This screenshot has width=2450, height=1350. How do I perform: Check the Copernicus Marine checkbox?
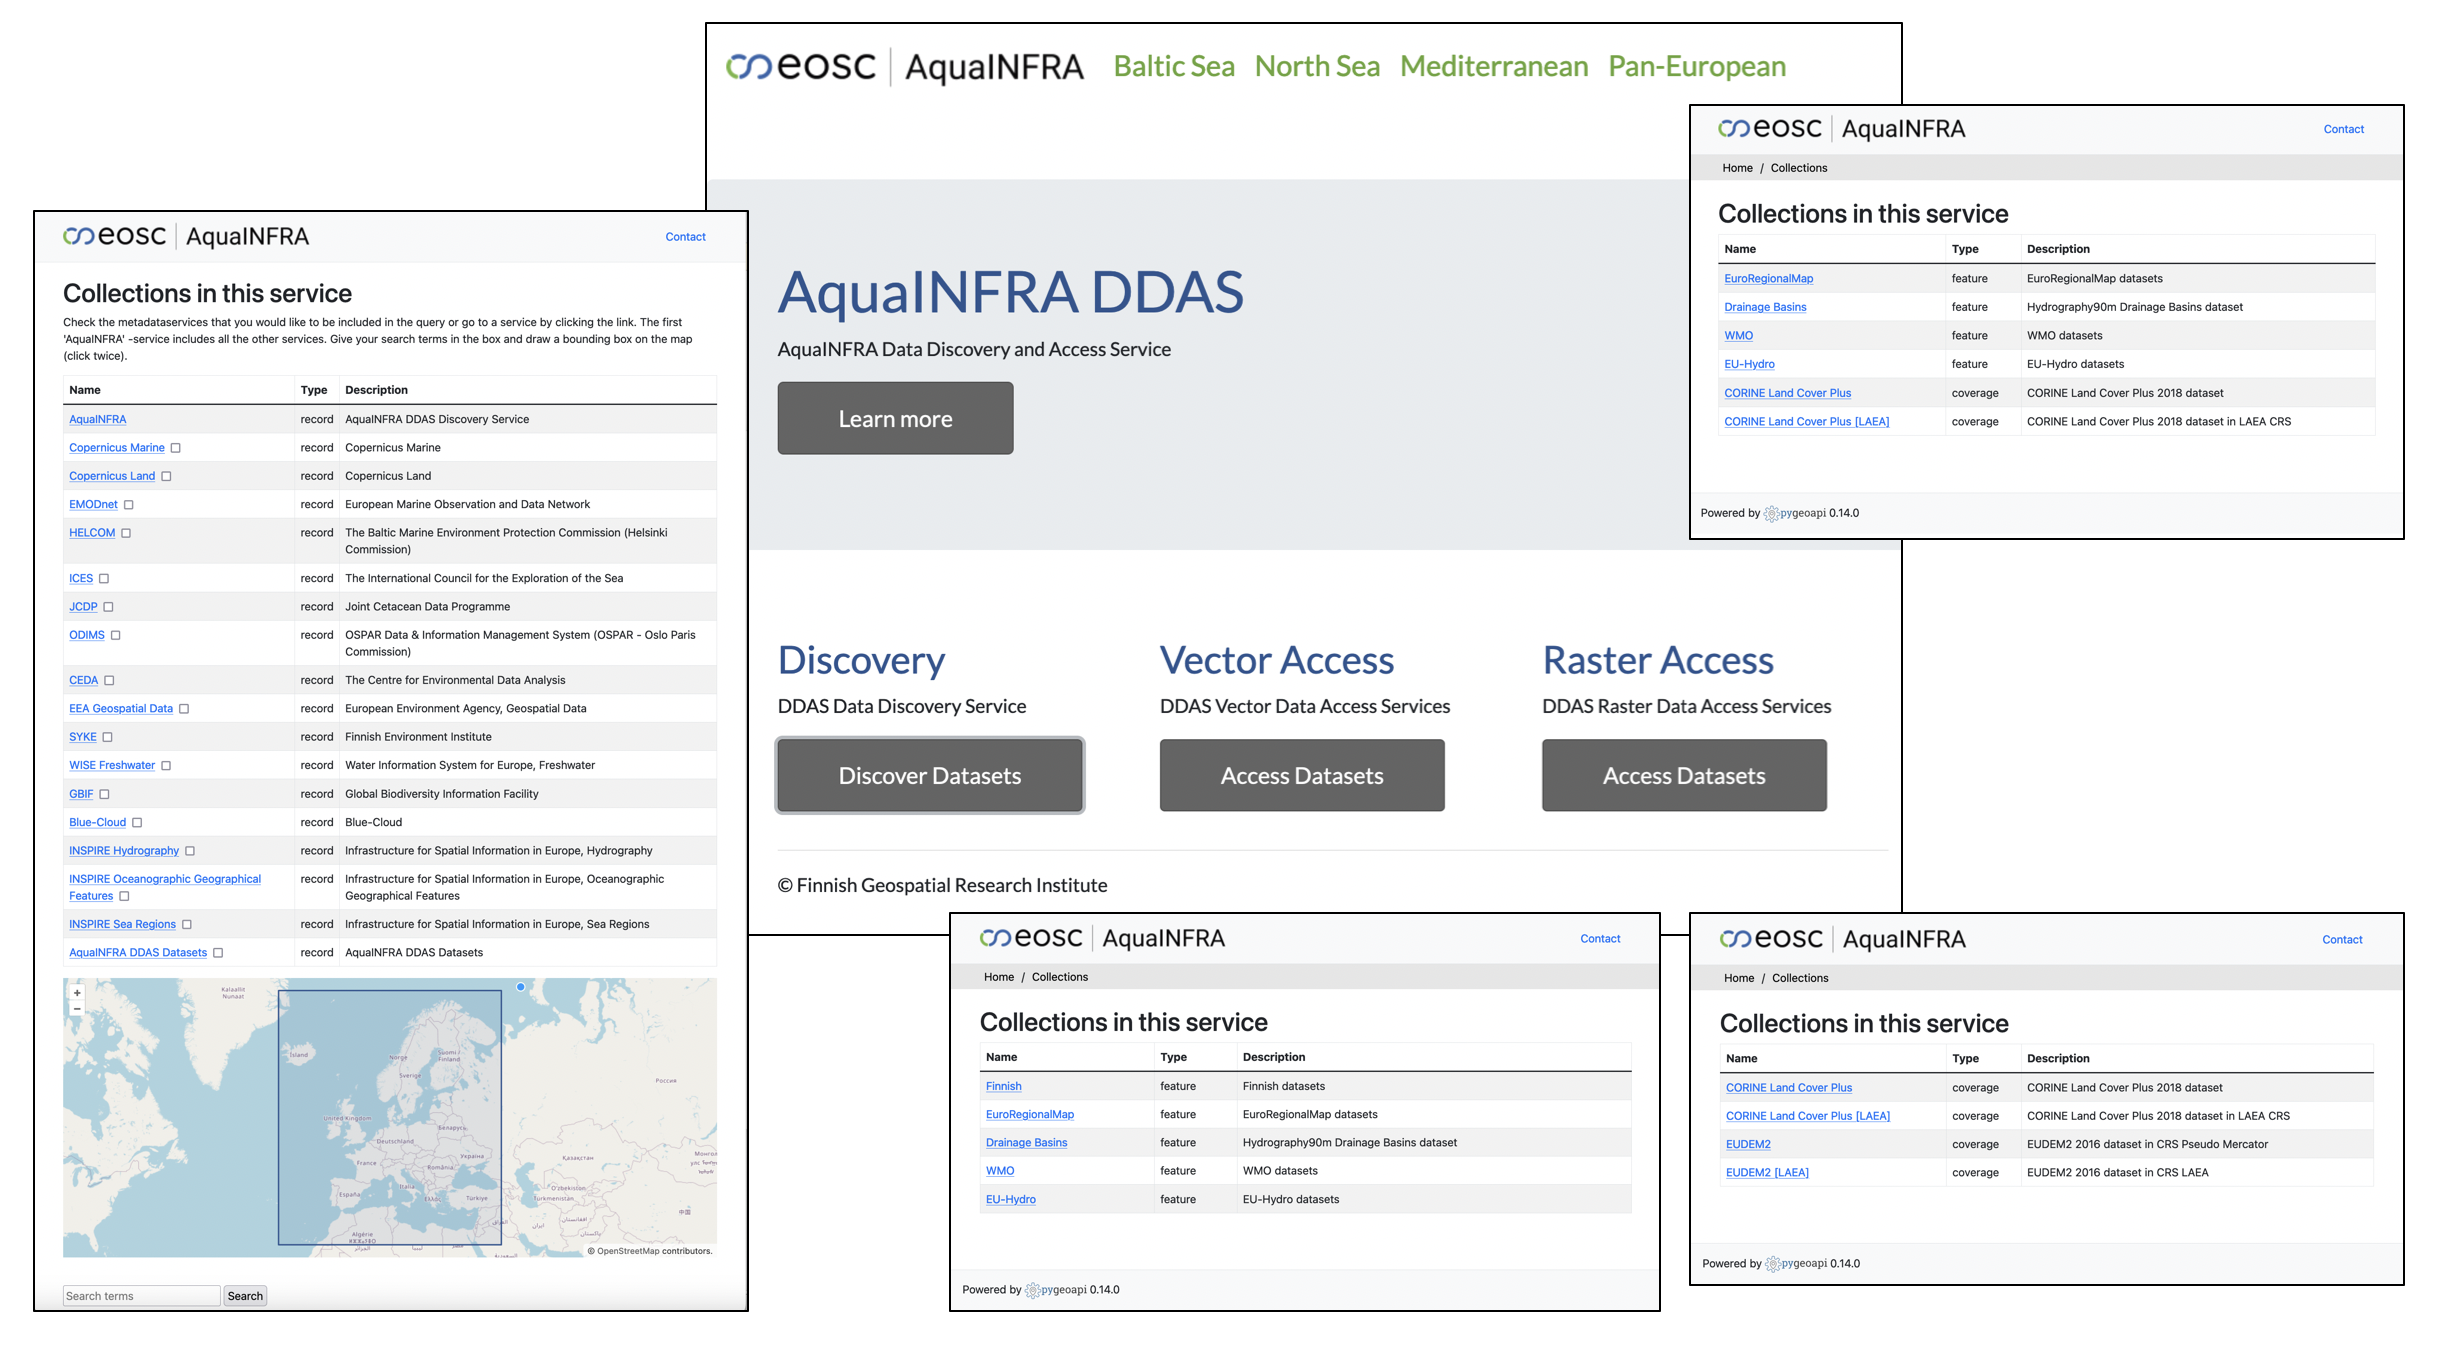click(176, 448)
